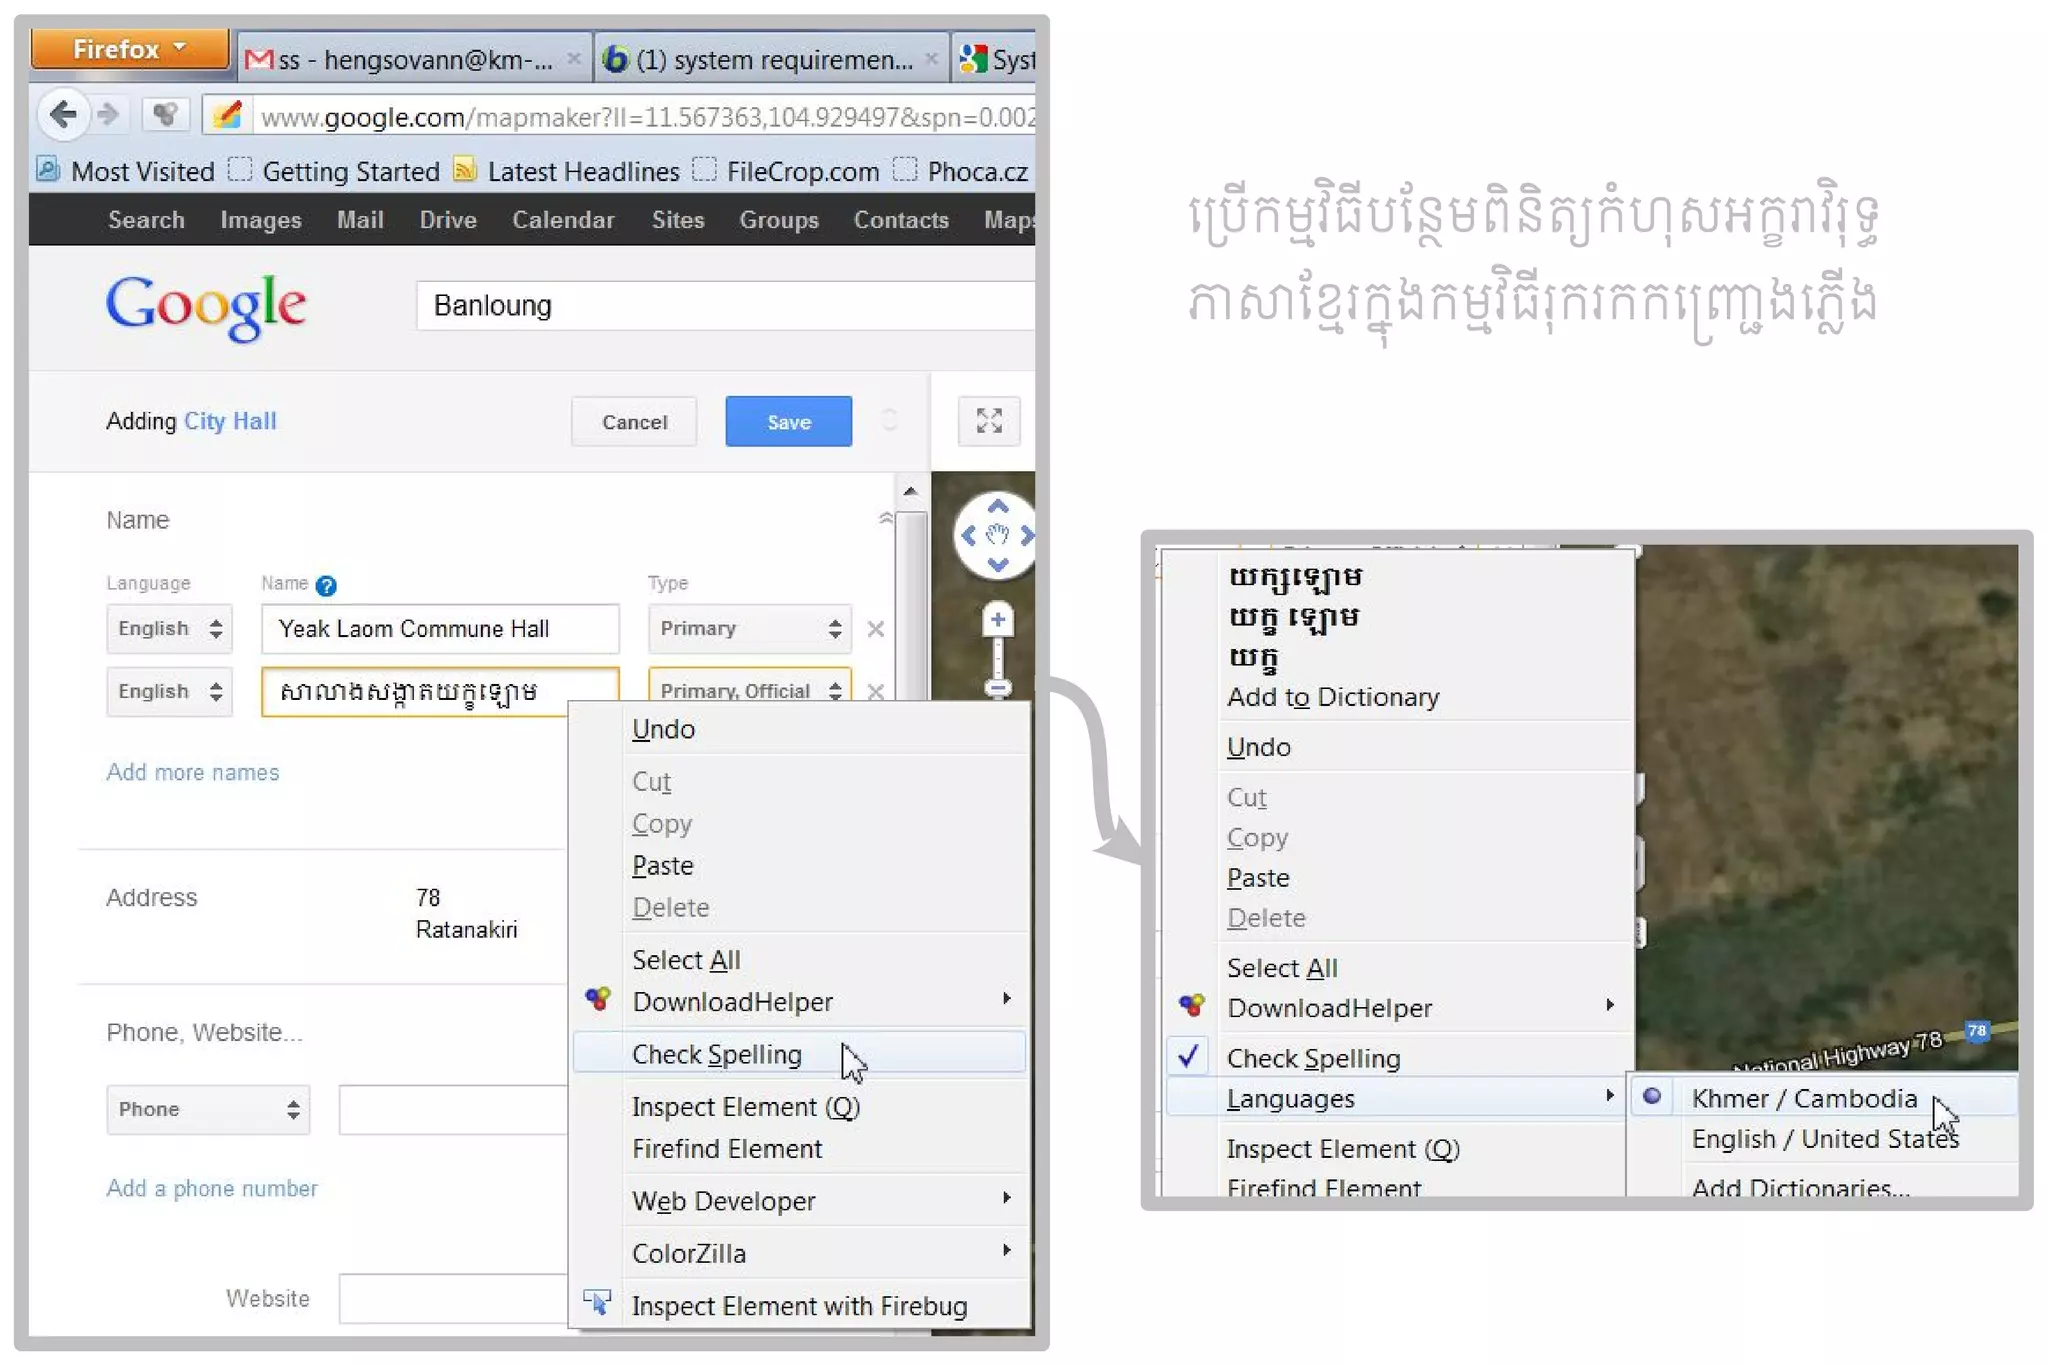The height and width of the screenshot is (1365, 2048).
Task: Click the City Hall link
Action: pyautogui.click(x=230, y=421)
